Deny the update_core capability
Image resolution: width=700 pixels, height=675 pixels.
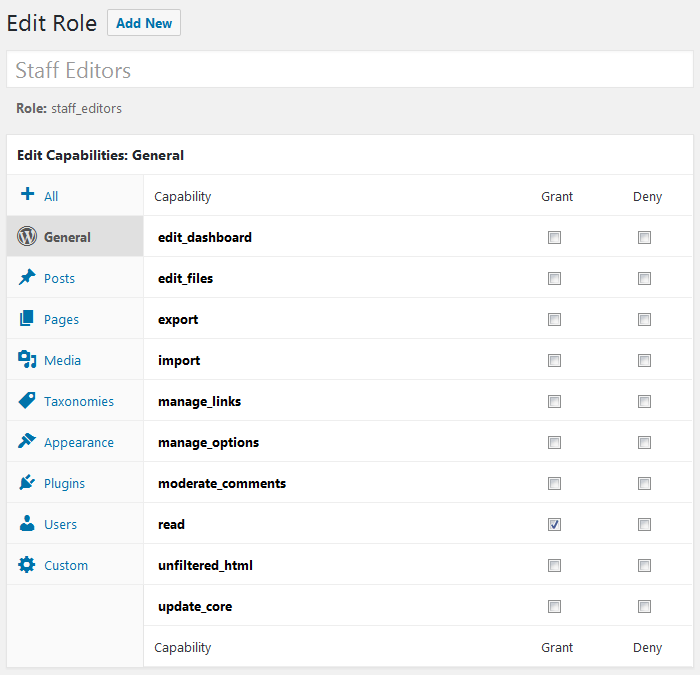click(644, 607)
